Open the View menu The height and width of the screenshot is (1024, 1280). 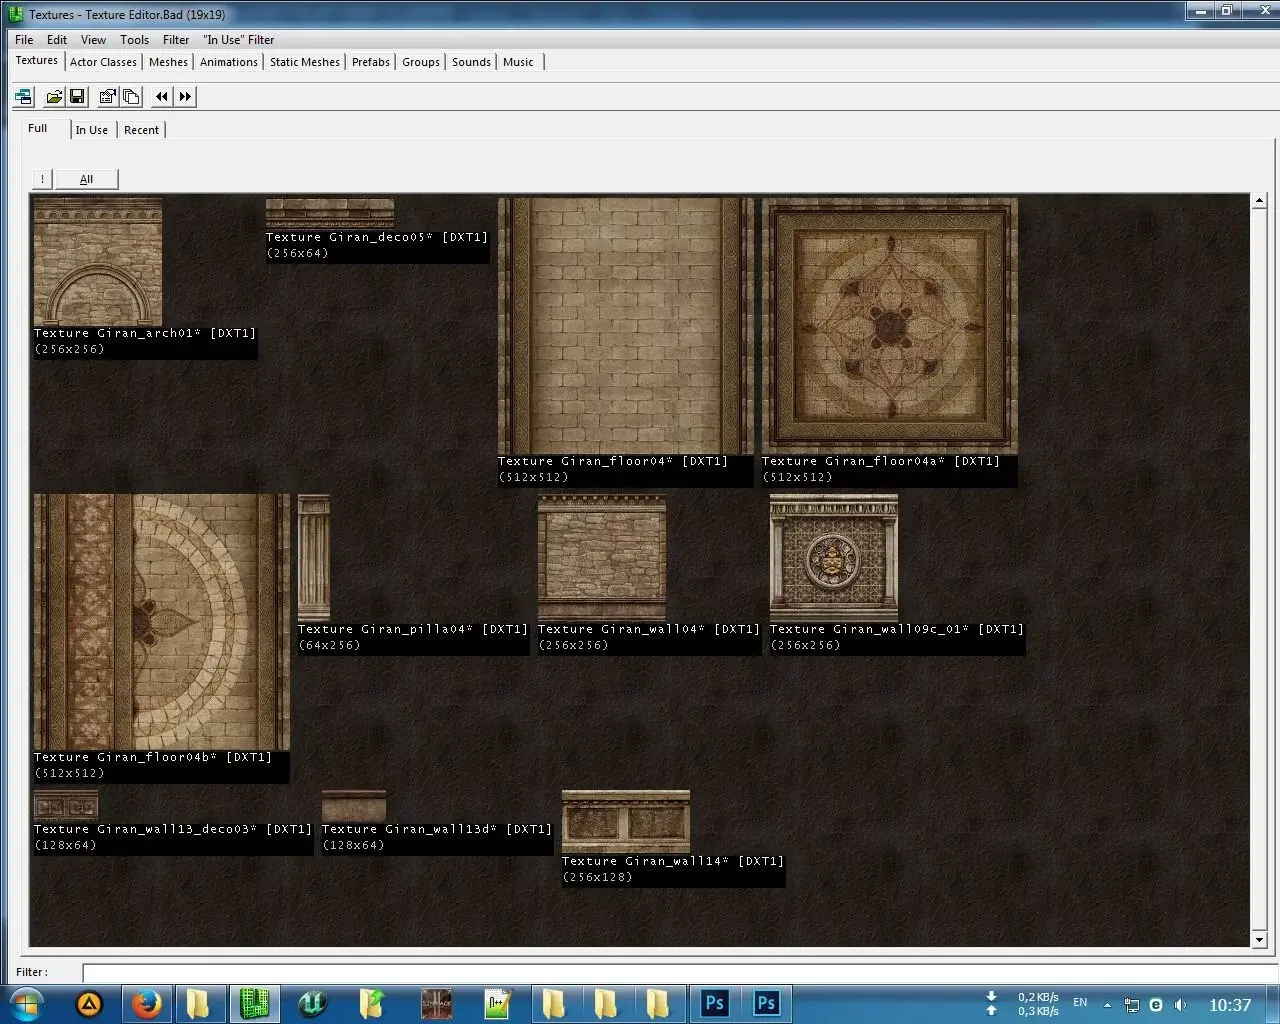(x=93, y=40)
